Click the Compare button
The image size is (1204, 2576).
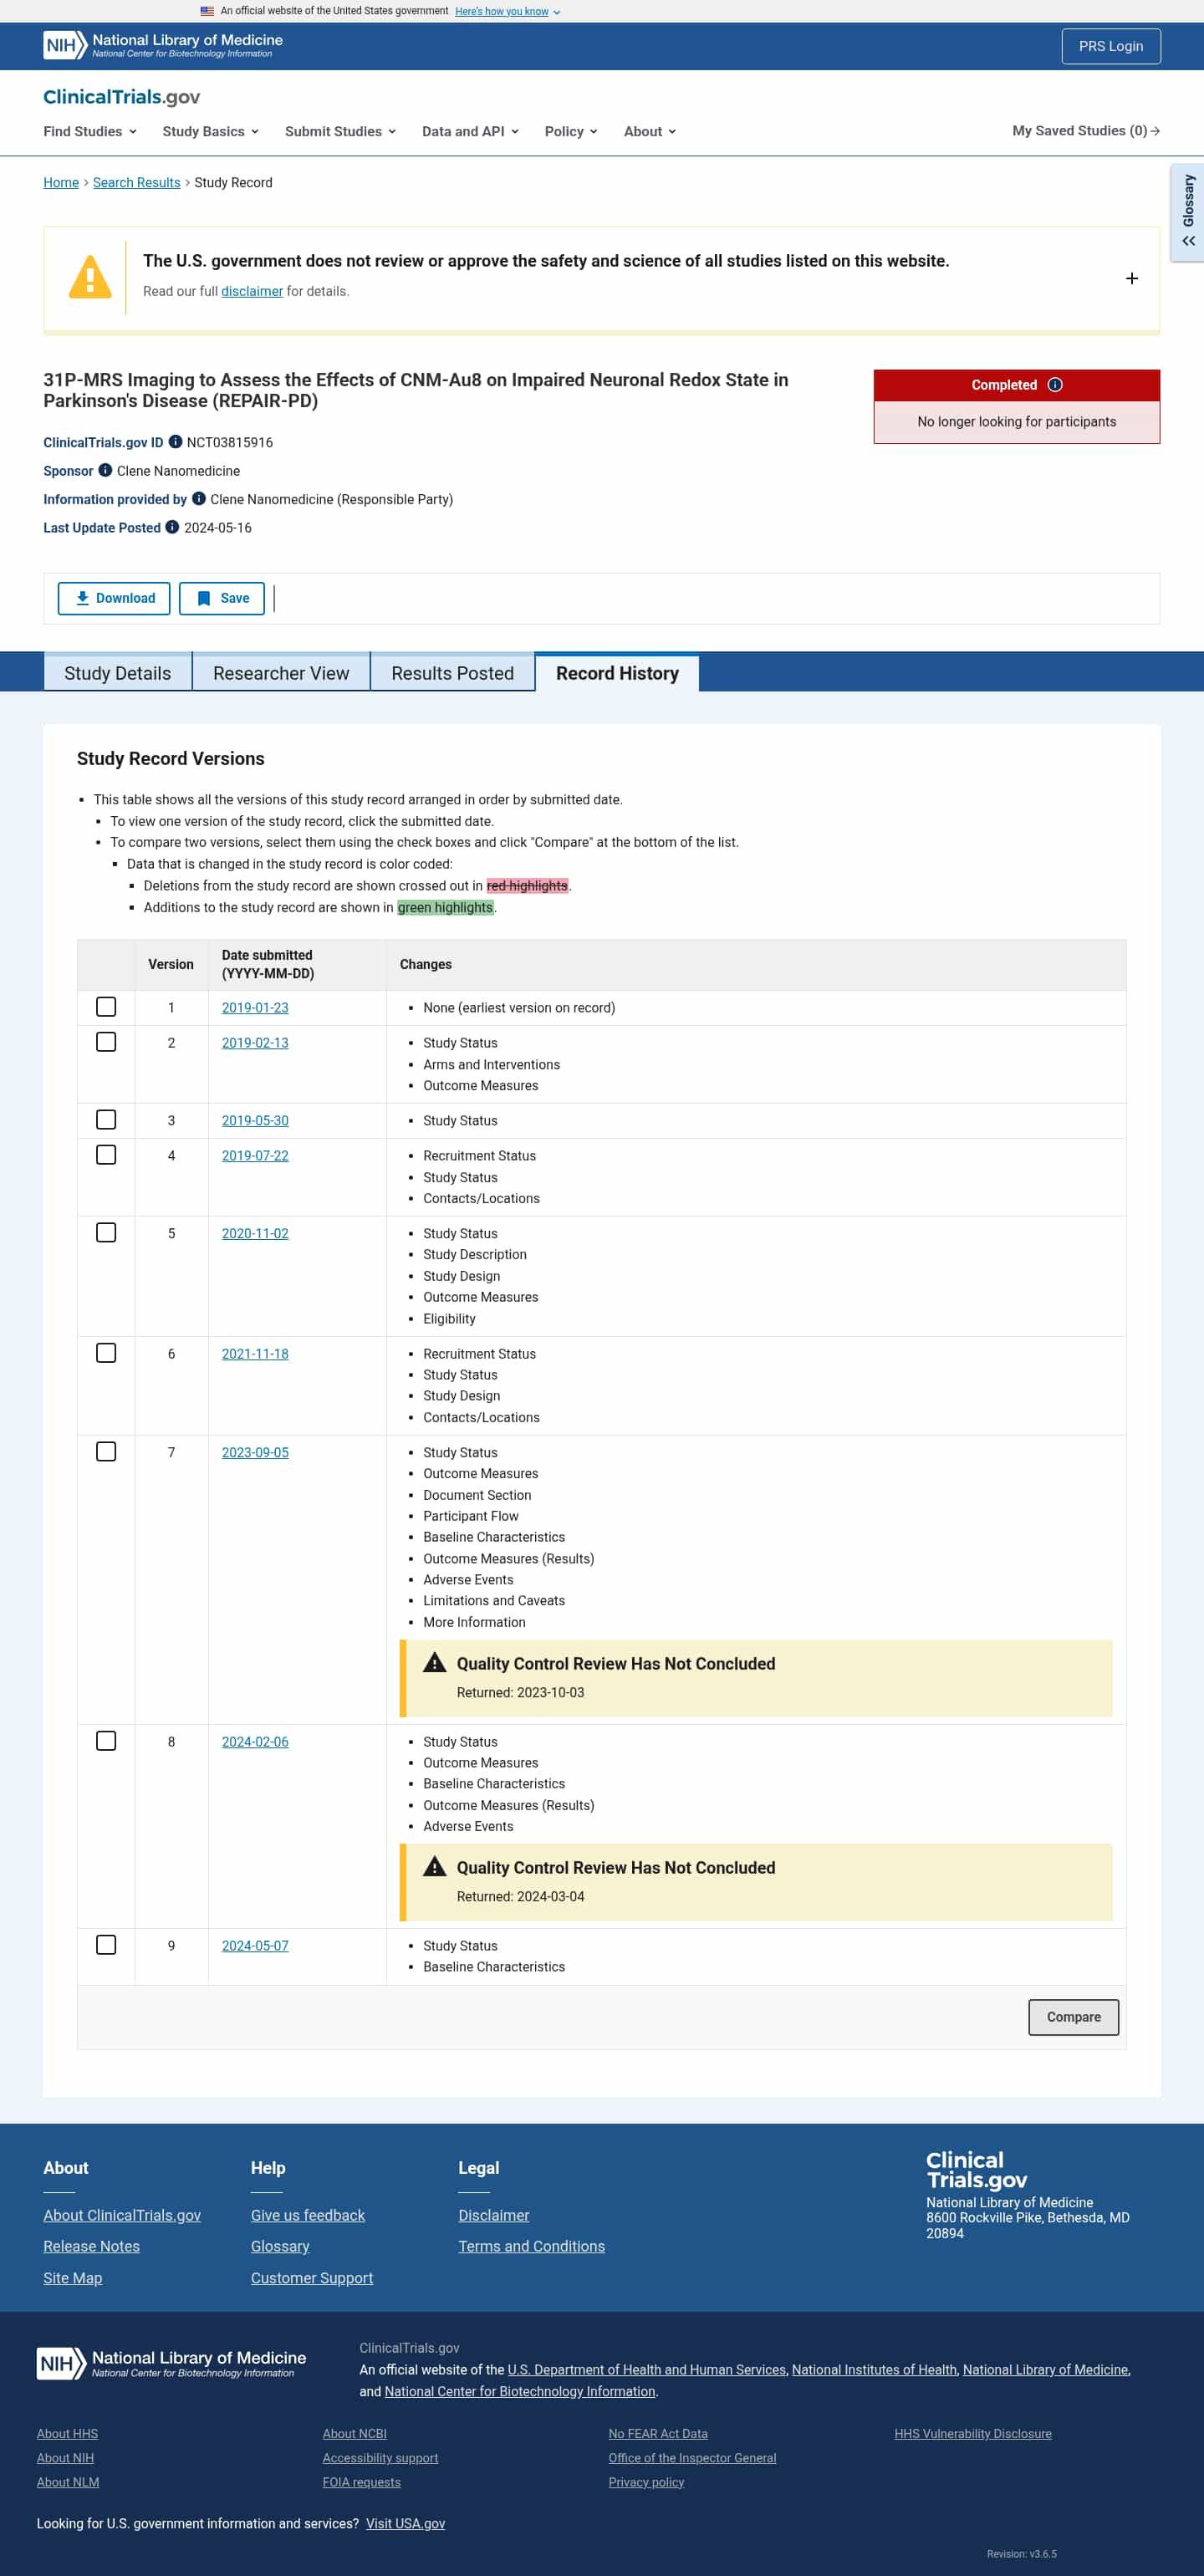point(1073,2017)
